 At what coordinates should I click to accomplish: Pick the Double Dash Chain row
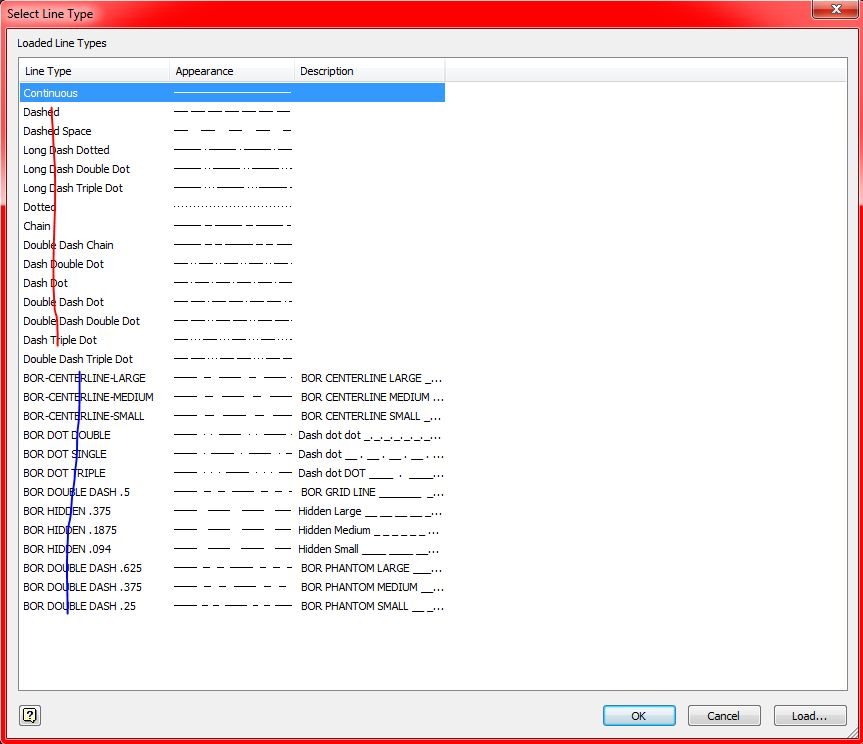pyautogui.click(x=232, y=245)
